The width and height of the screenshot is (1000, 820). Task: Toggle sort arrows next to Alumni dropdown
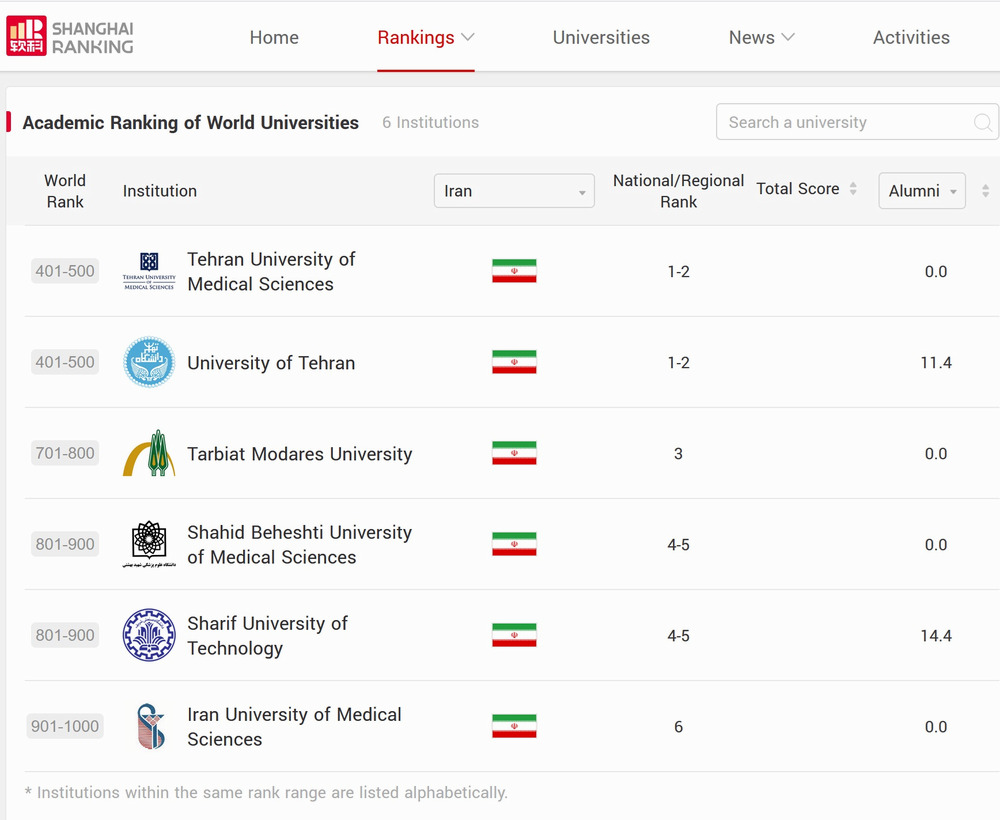[985, 191]
